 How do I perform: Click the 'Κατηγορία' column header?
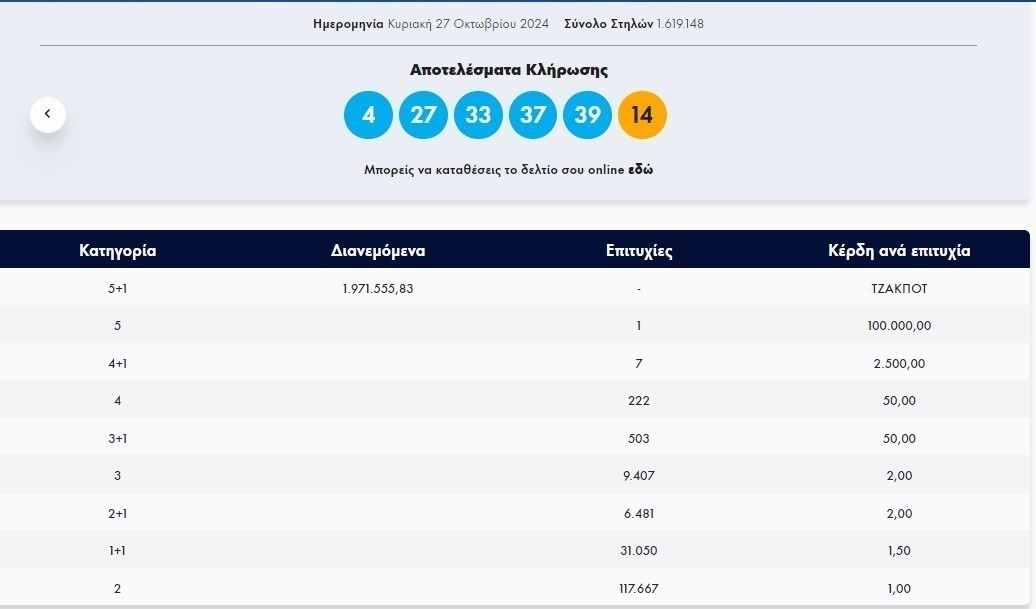[117, 251]
